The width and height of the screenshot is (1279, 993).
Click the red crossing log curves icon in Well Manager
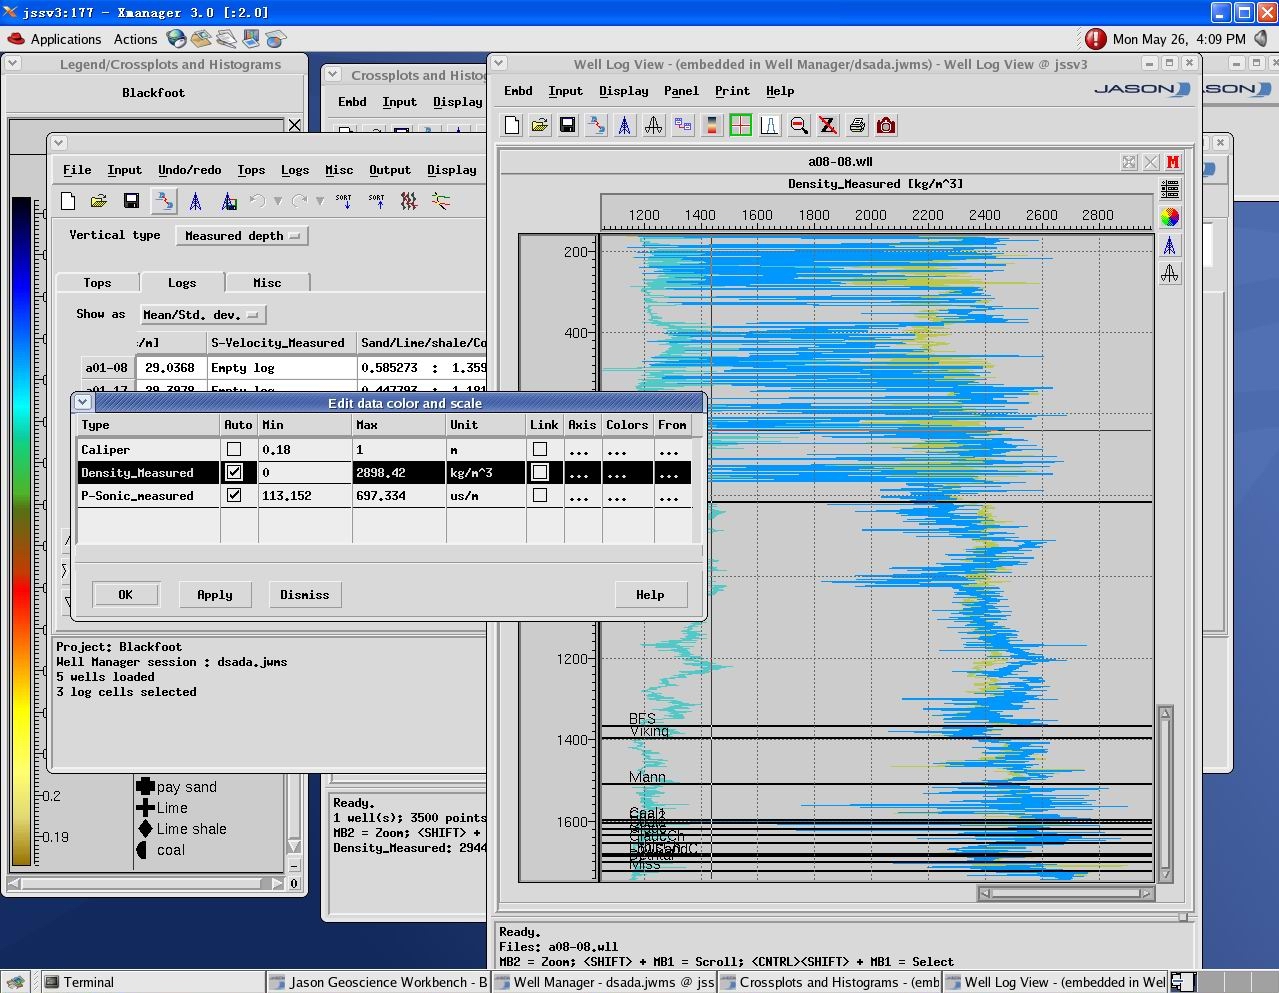(409, 201)
